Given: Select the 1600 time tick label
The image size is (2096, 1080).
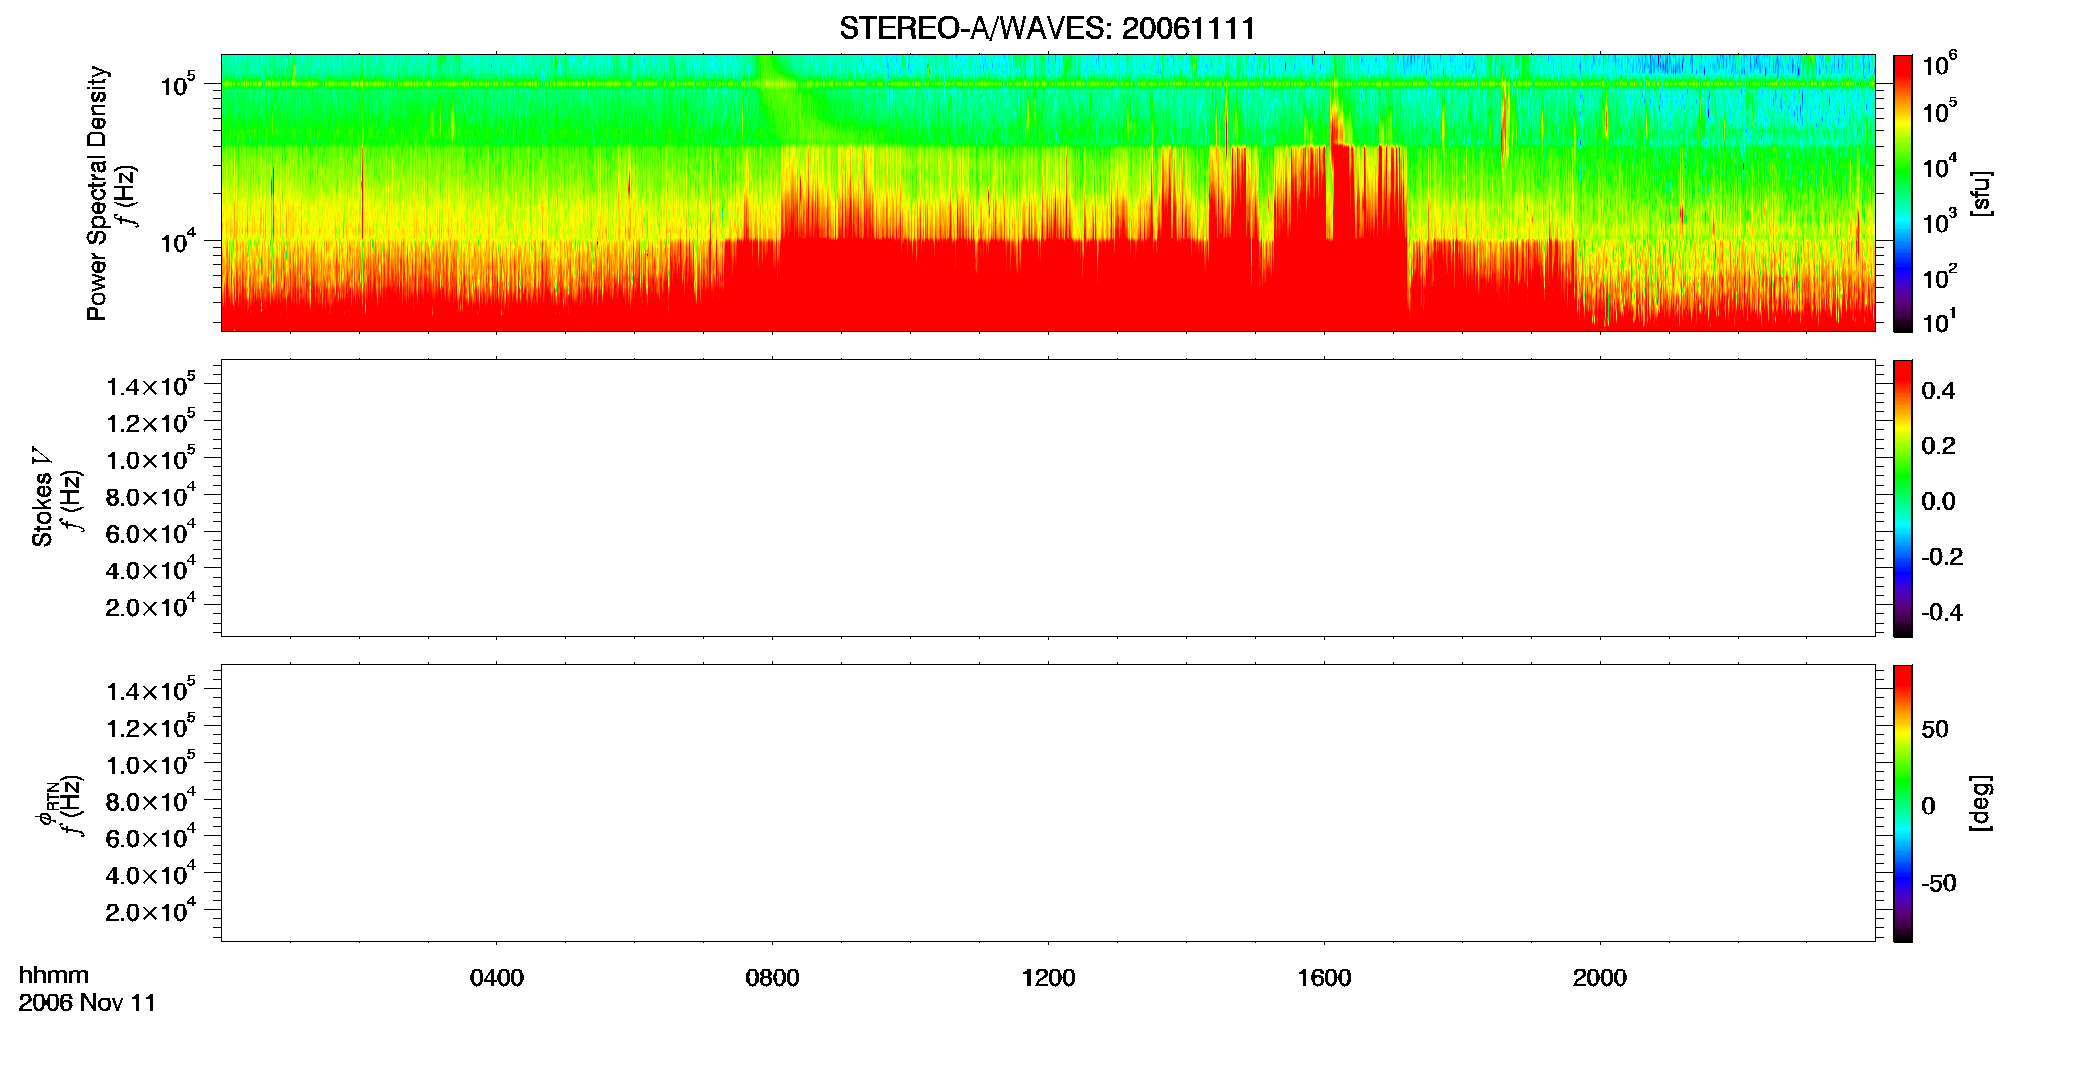Looking at the screenshot, I should point(1324,977).
